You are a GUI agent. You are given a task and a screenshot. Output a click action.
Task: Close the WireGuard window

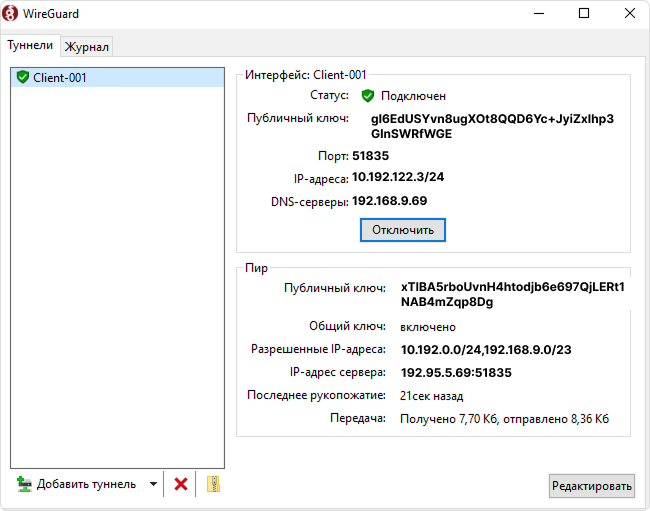pyautogui.click(x=629, y=13)
